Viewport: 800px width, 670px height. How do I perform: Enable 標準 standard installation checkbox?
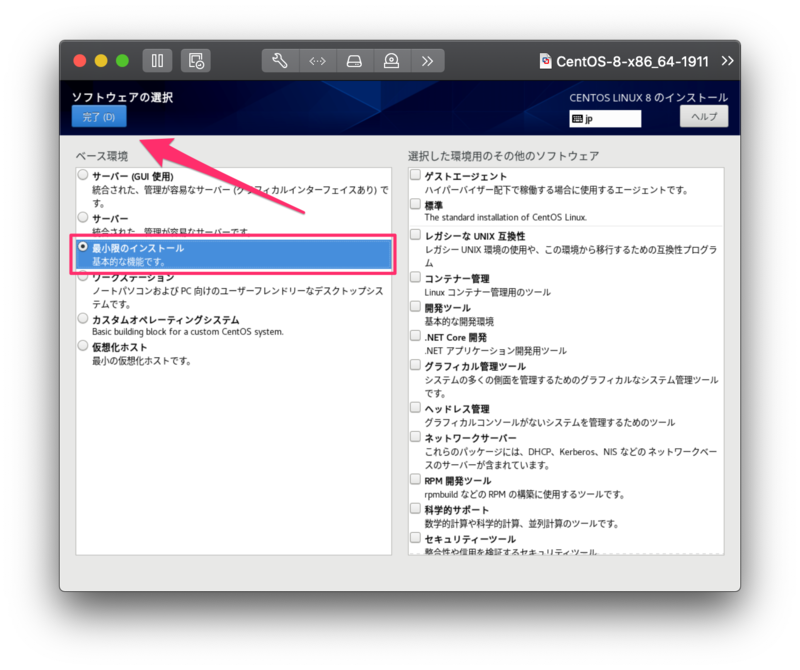tap(415, 204)
